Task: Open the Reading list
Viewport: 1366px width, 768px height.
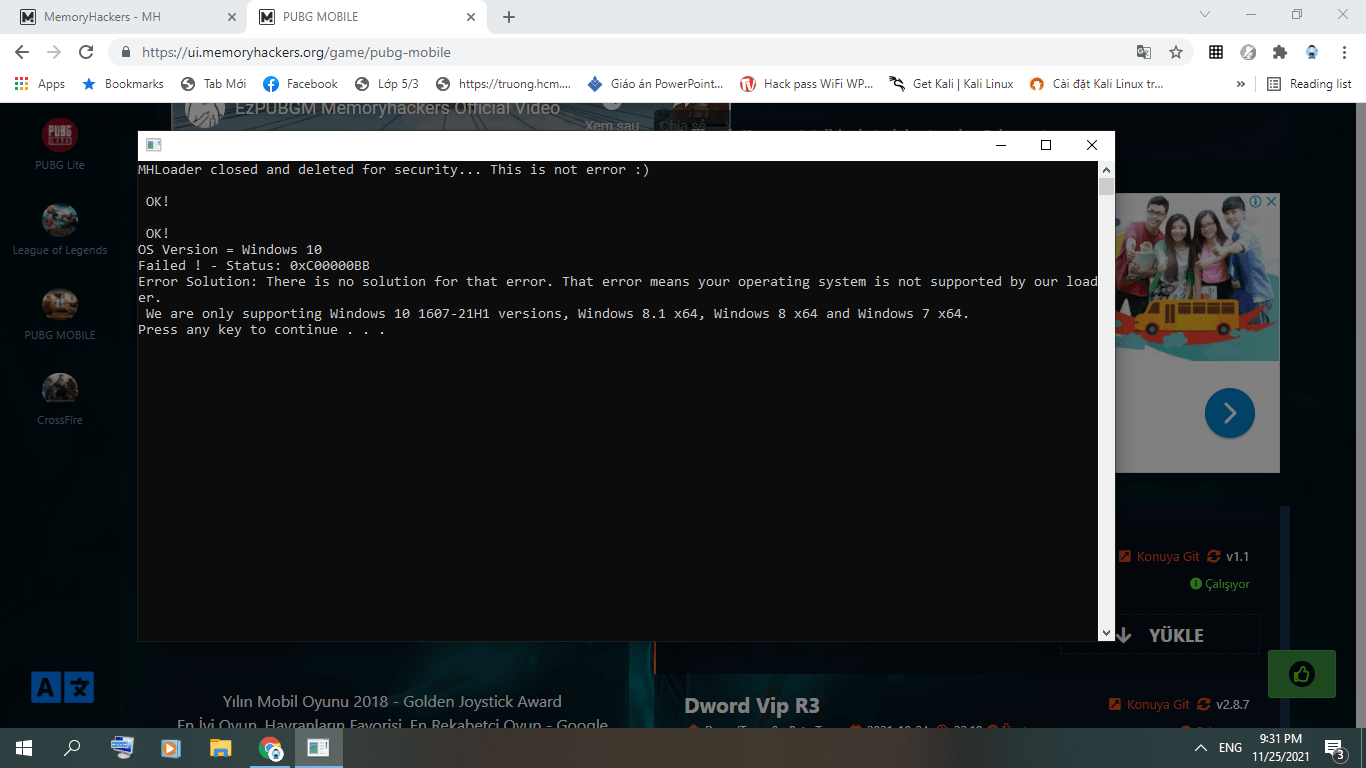Action: coord(1309,84)
